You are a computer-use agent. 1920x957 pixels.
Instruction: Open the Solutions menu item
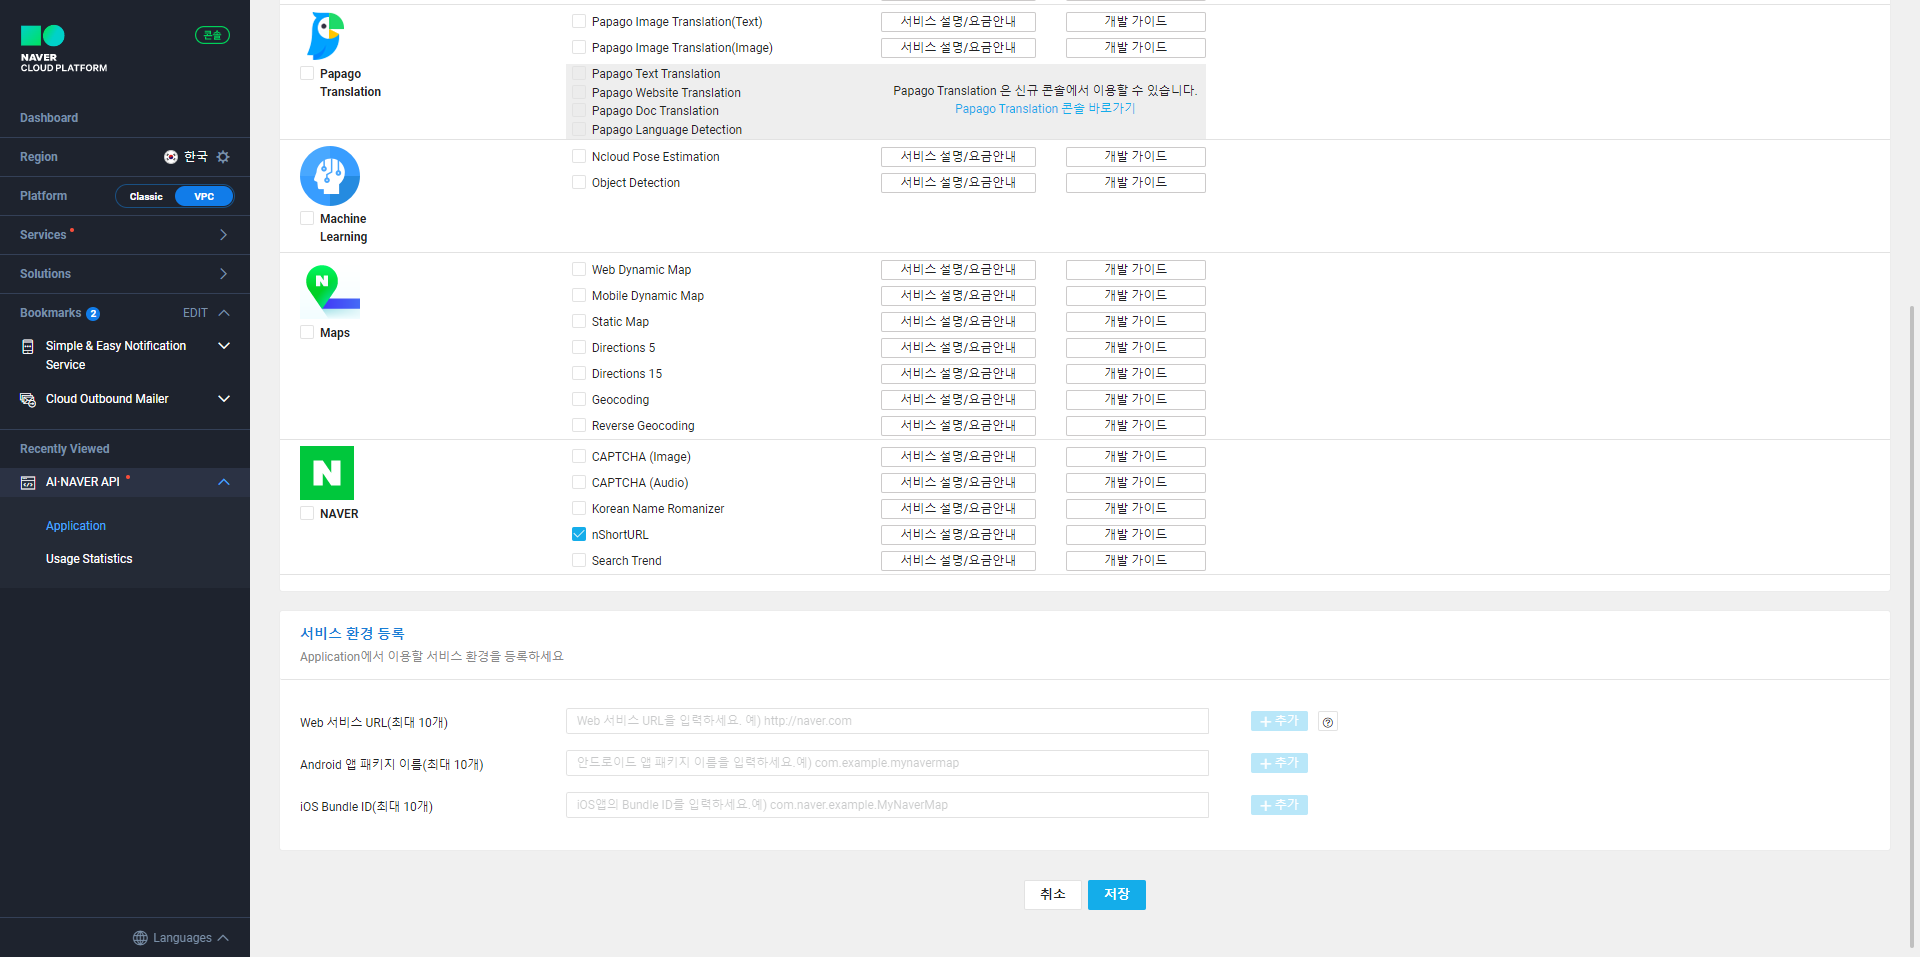click(x=45, y=274)
